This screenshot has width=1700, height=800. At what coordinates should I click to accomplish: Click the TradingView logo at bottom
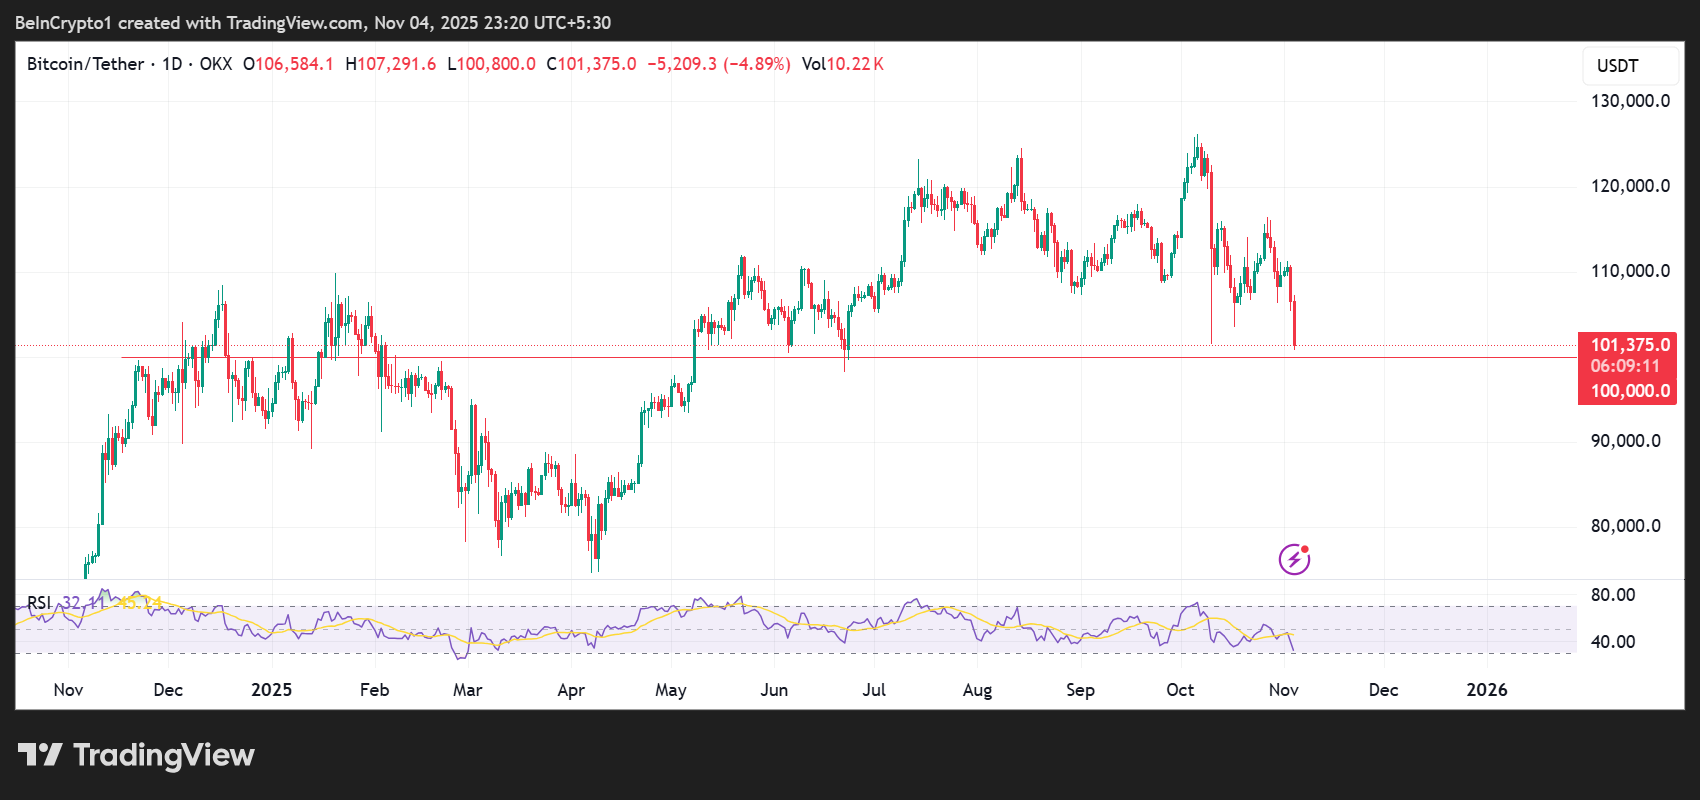[x=136, y=755]
